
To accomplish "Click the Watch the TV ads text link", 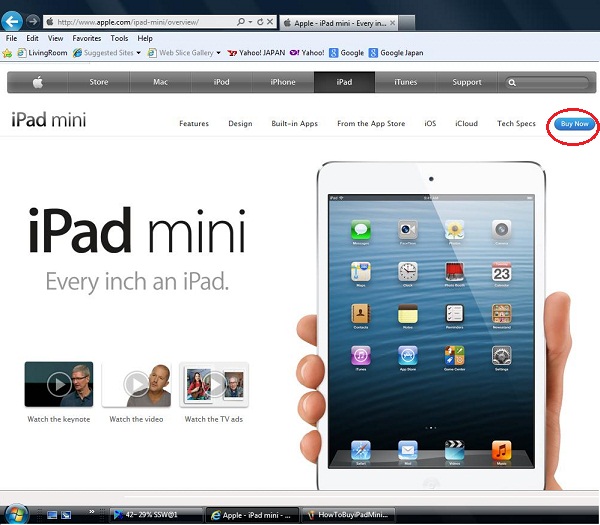I will (214, 419).
